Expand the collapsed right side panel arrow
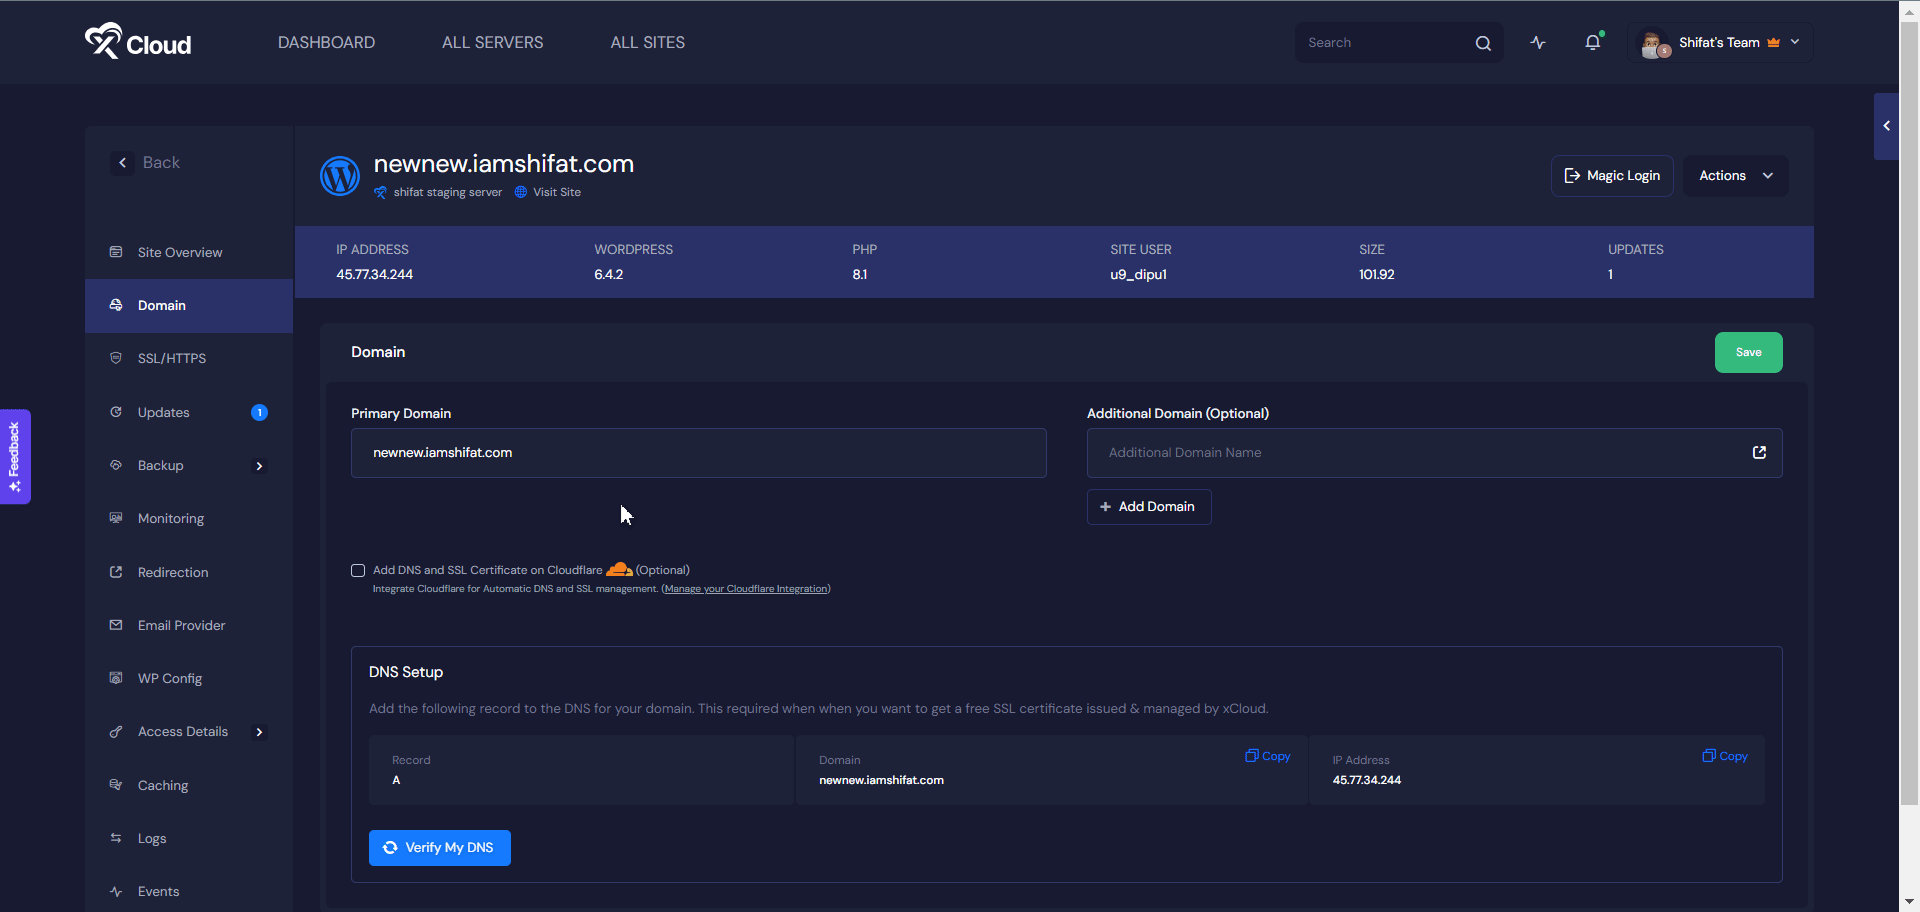Viewport: 1920px width, 912px height. click(1886, 126)
